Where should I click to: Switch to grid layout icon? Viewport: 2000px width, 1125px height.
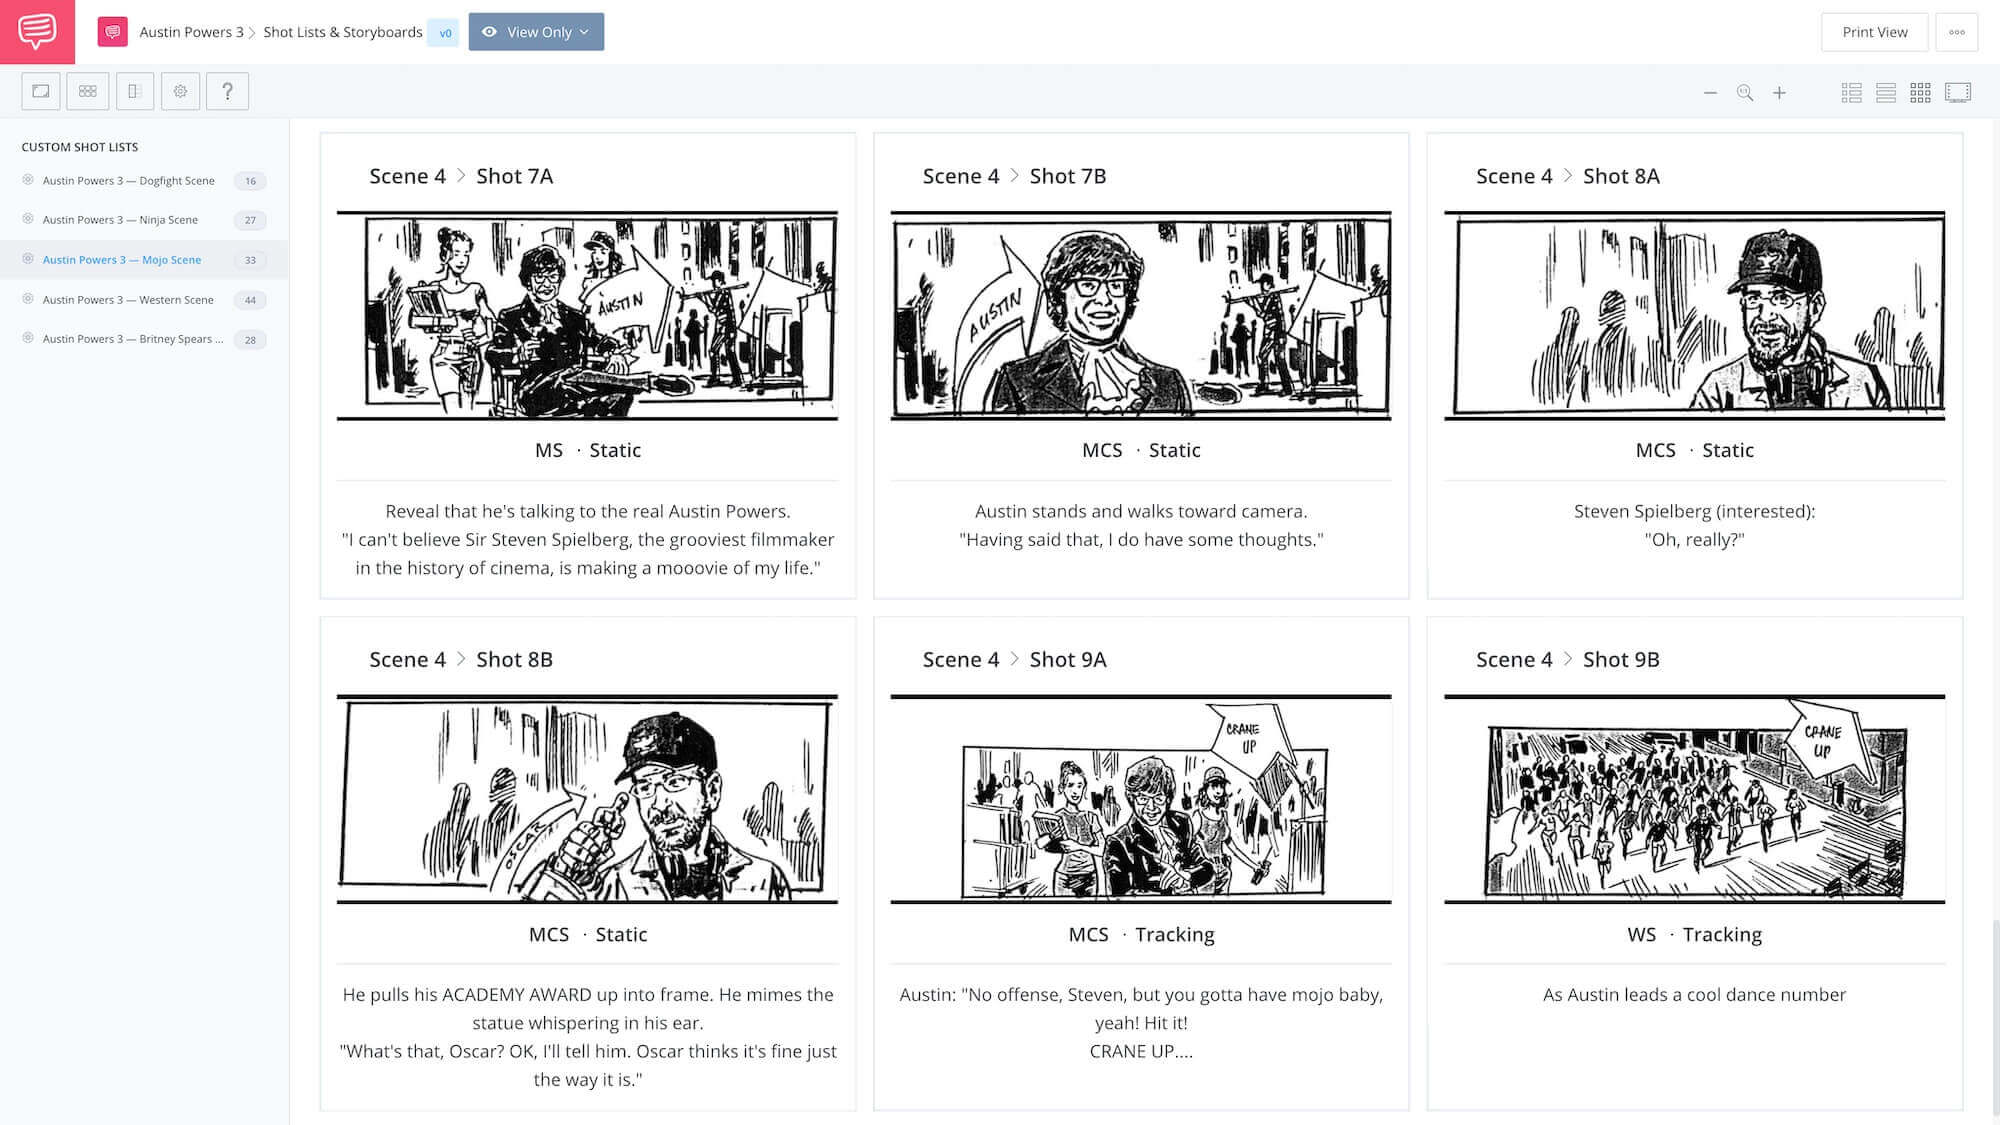point(1920,93)
